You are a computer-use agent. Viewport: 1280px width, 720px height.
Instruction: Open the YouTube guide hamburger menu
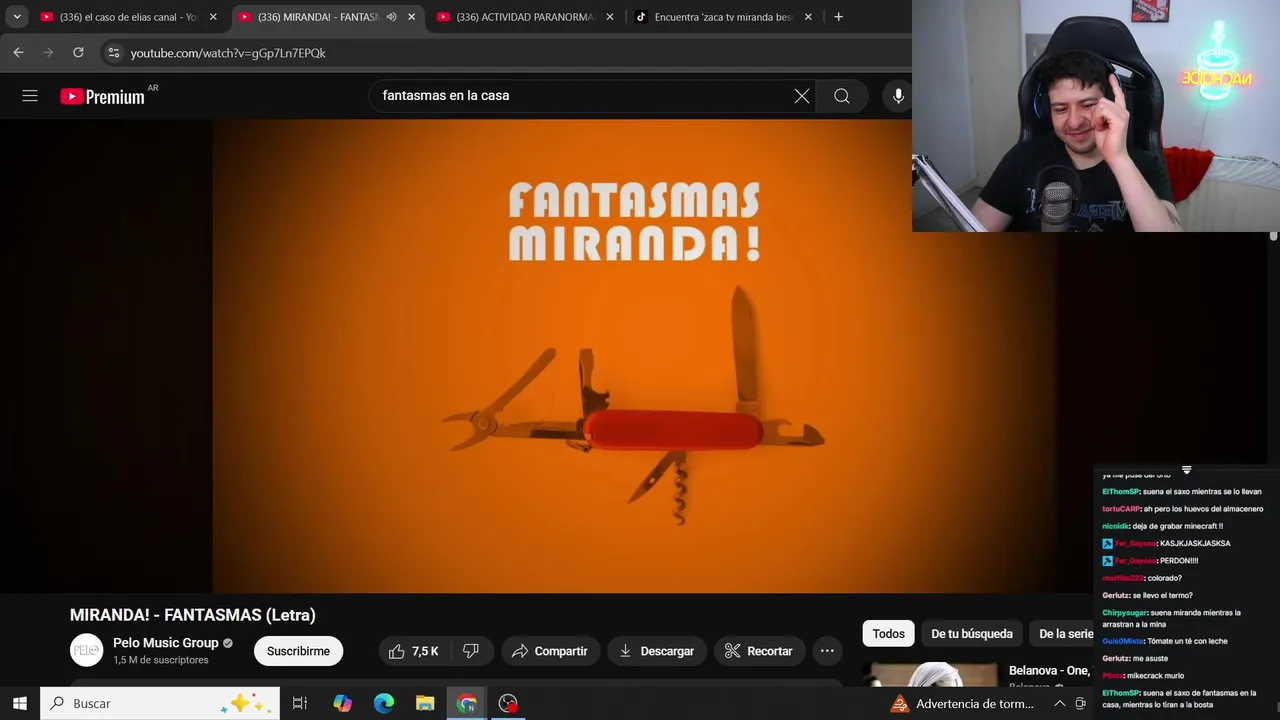coord(30,96)
